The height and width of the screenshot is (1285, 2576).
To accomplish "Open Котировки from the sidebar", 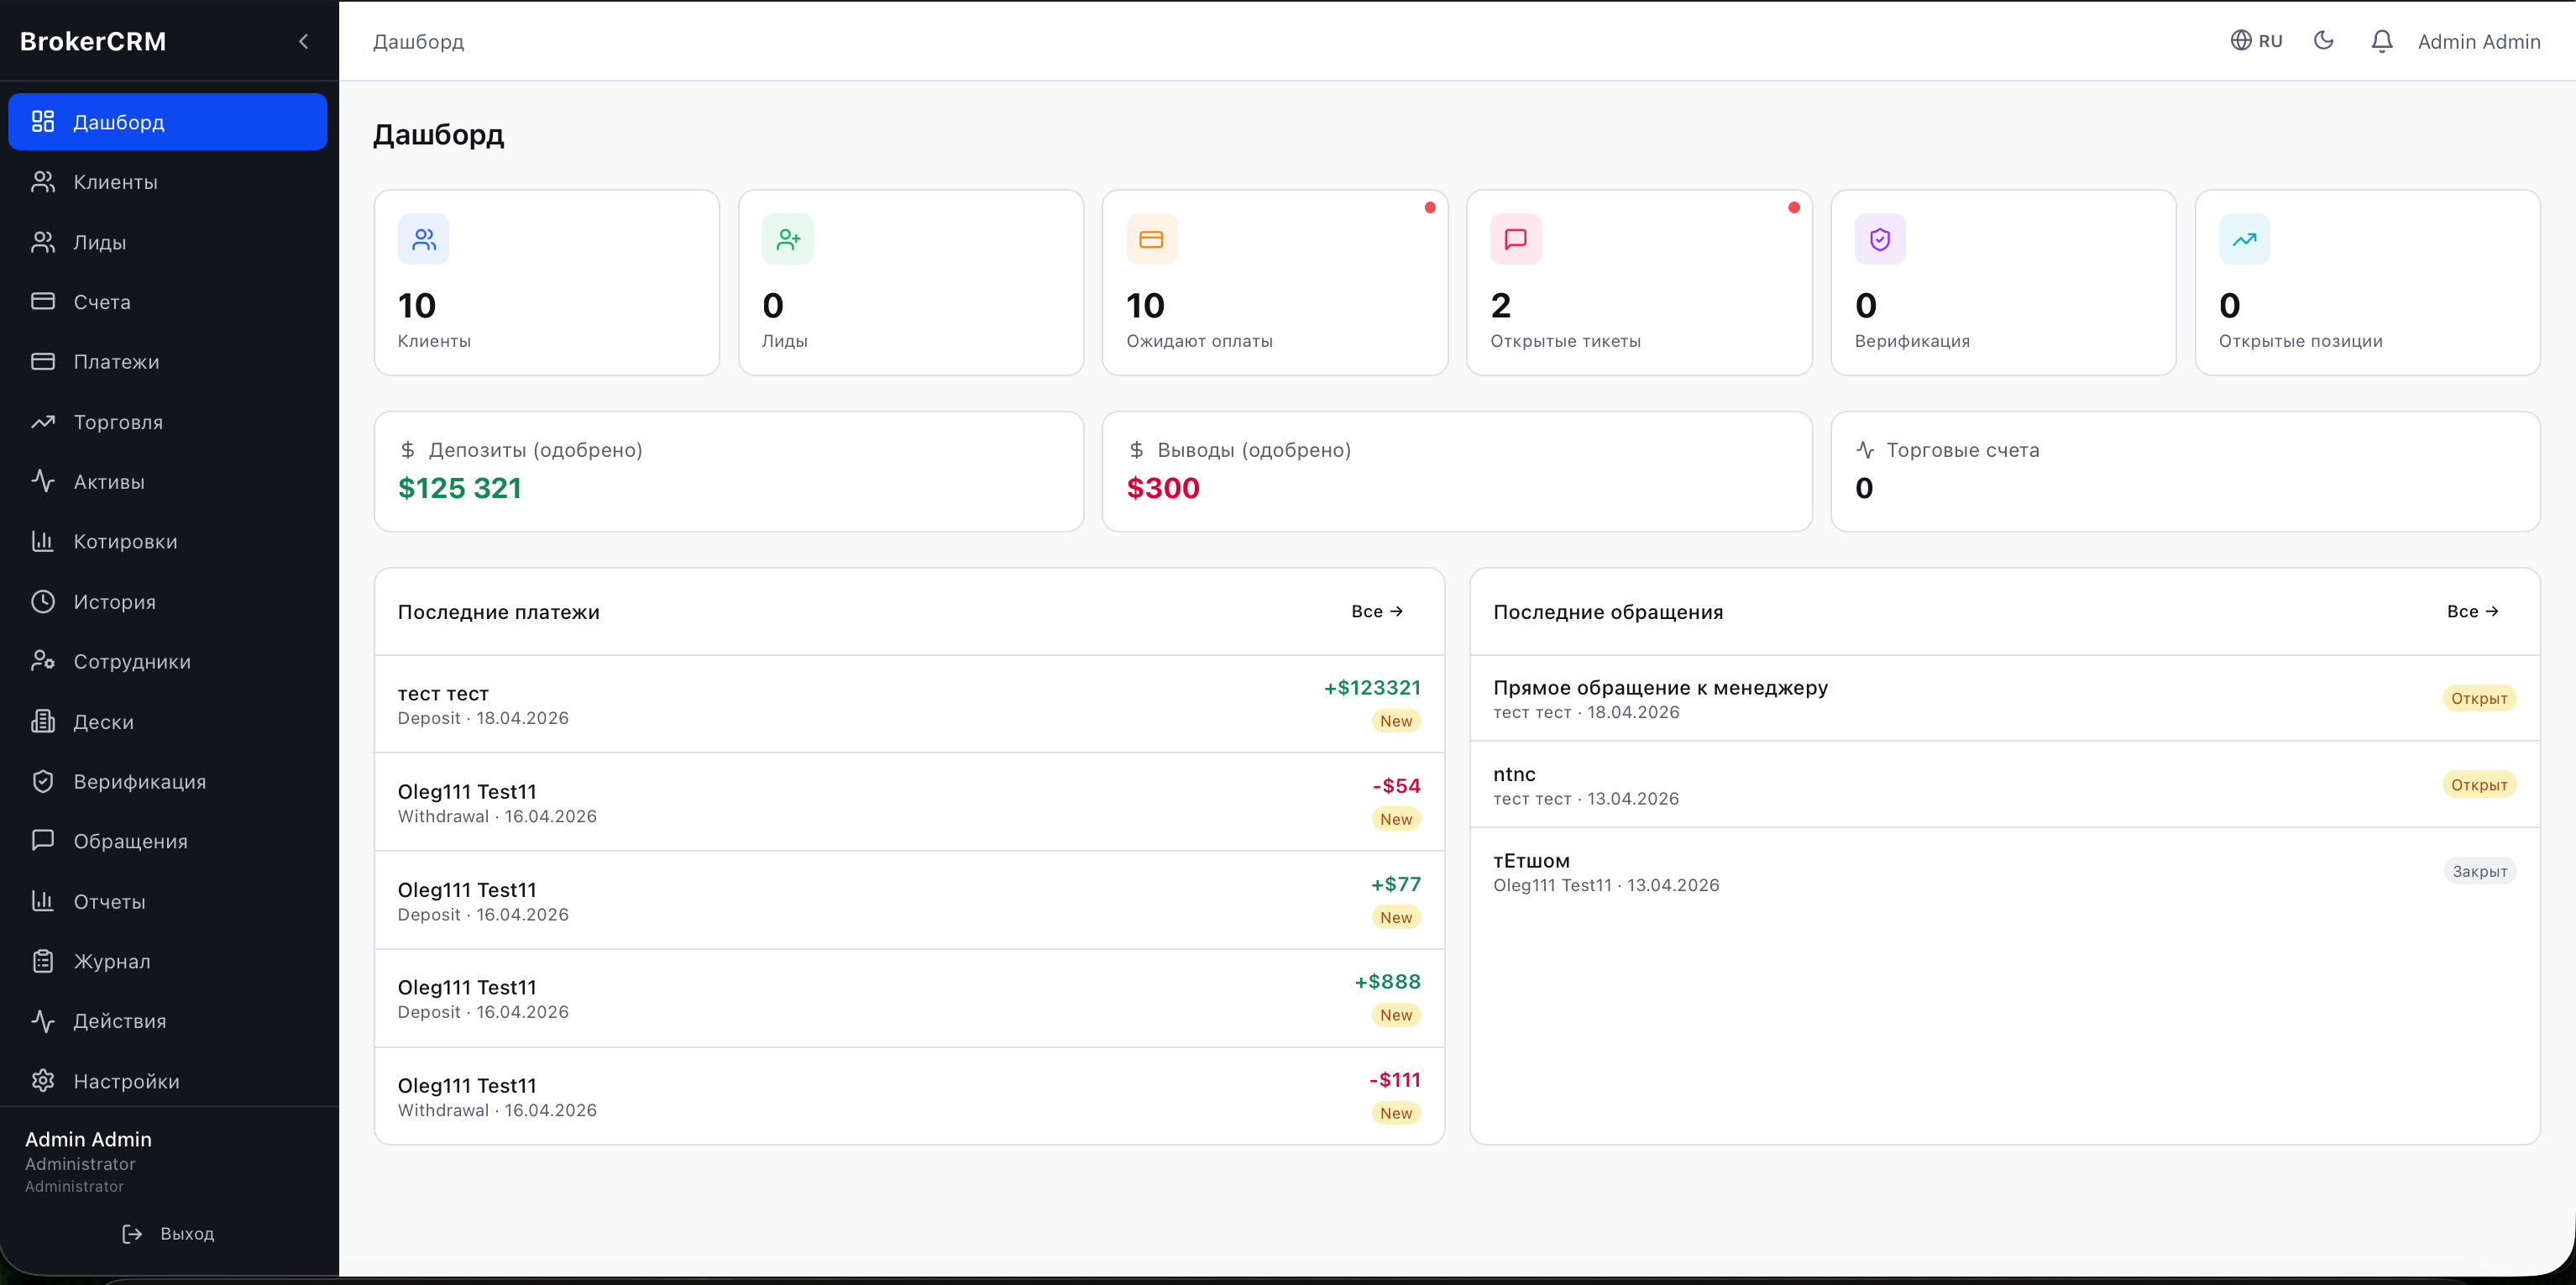I will pyautogui.click(x=125, y=542).
